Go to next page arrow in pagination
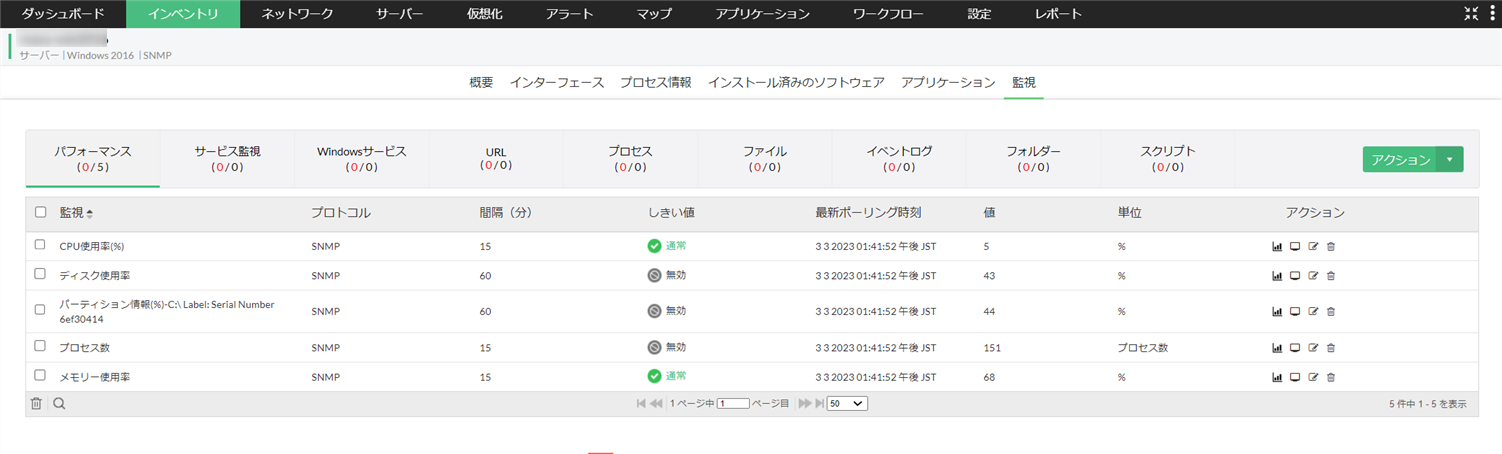The width and height of the screenshot is (1502, 454). pyautogui.click(x=804, y=404)
